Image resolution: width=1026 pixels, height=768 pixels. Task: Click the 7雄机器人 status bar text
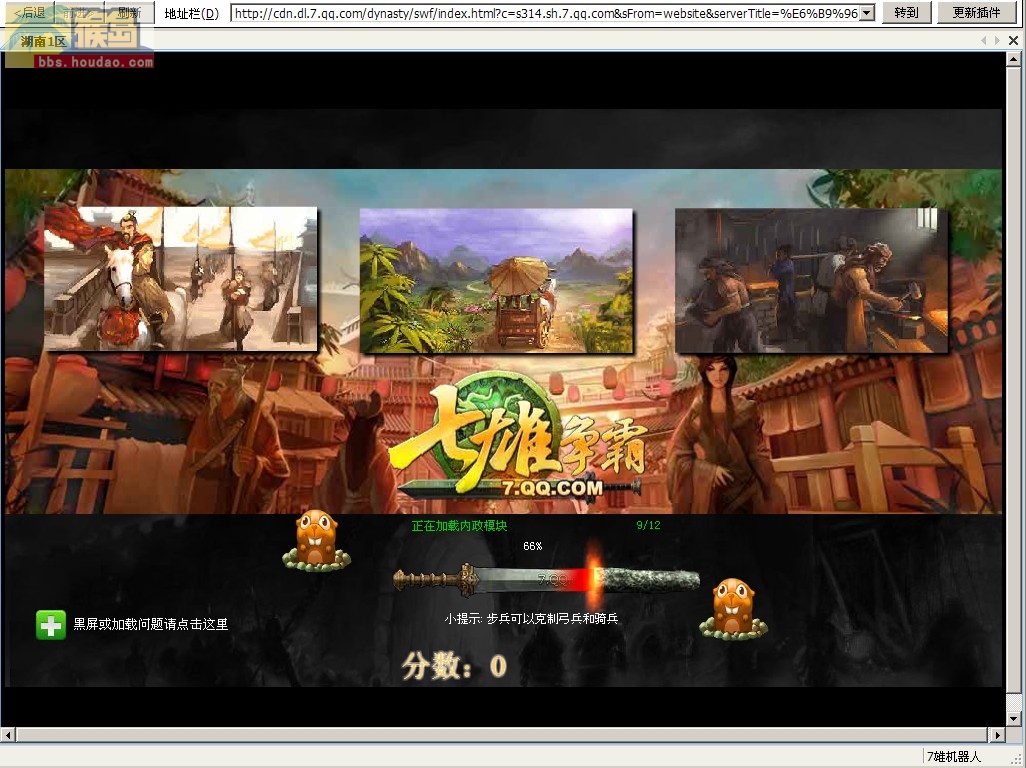coord(954,757)
